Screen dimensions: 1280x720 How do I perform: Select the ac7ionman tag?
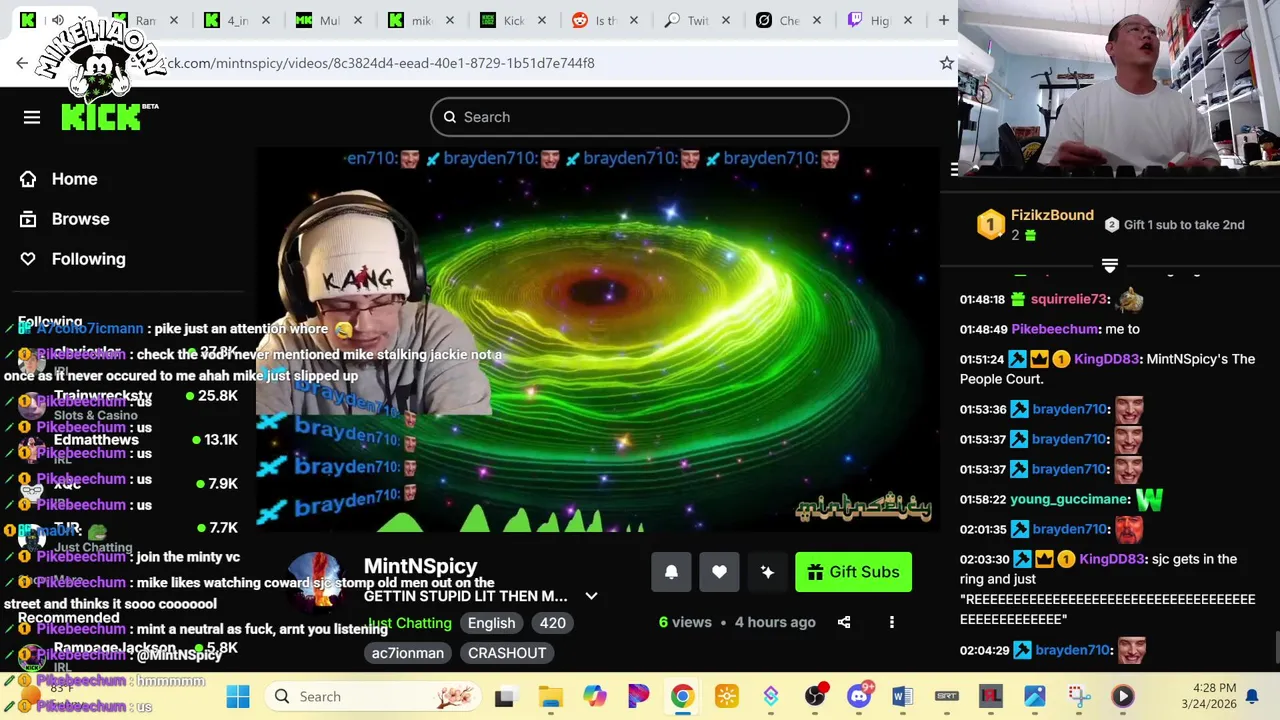coord(408,653)
